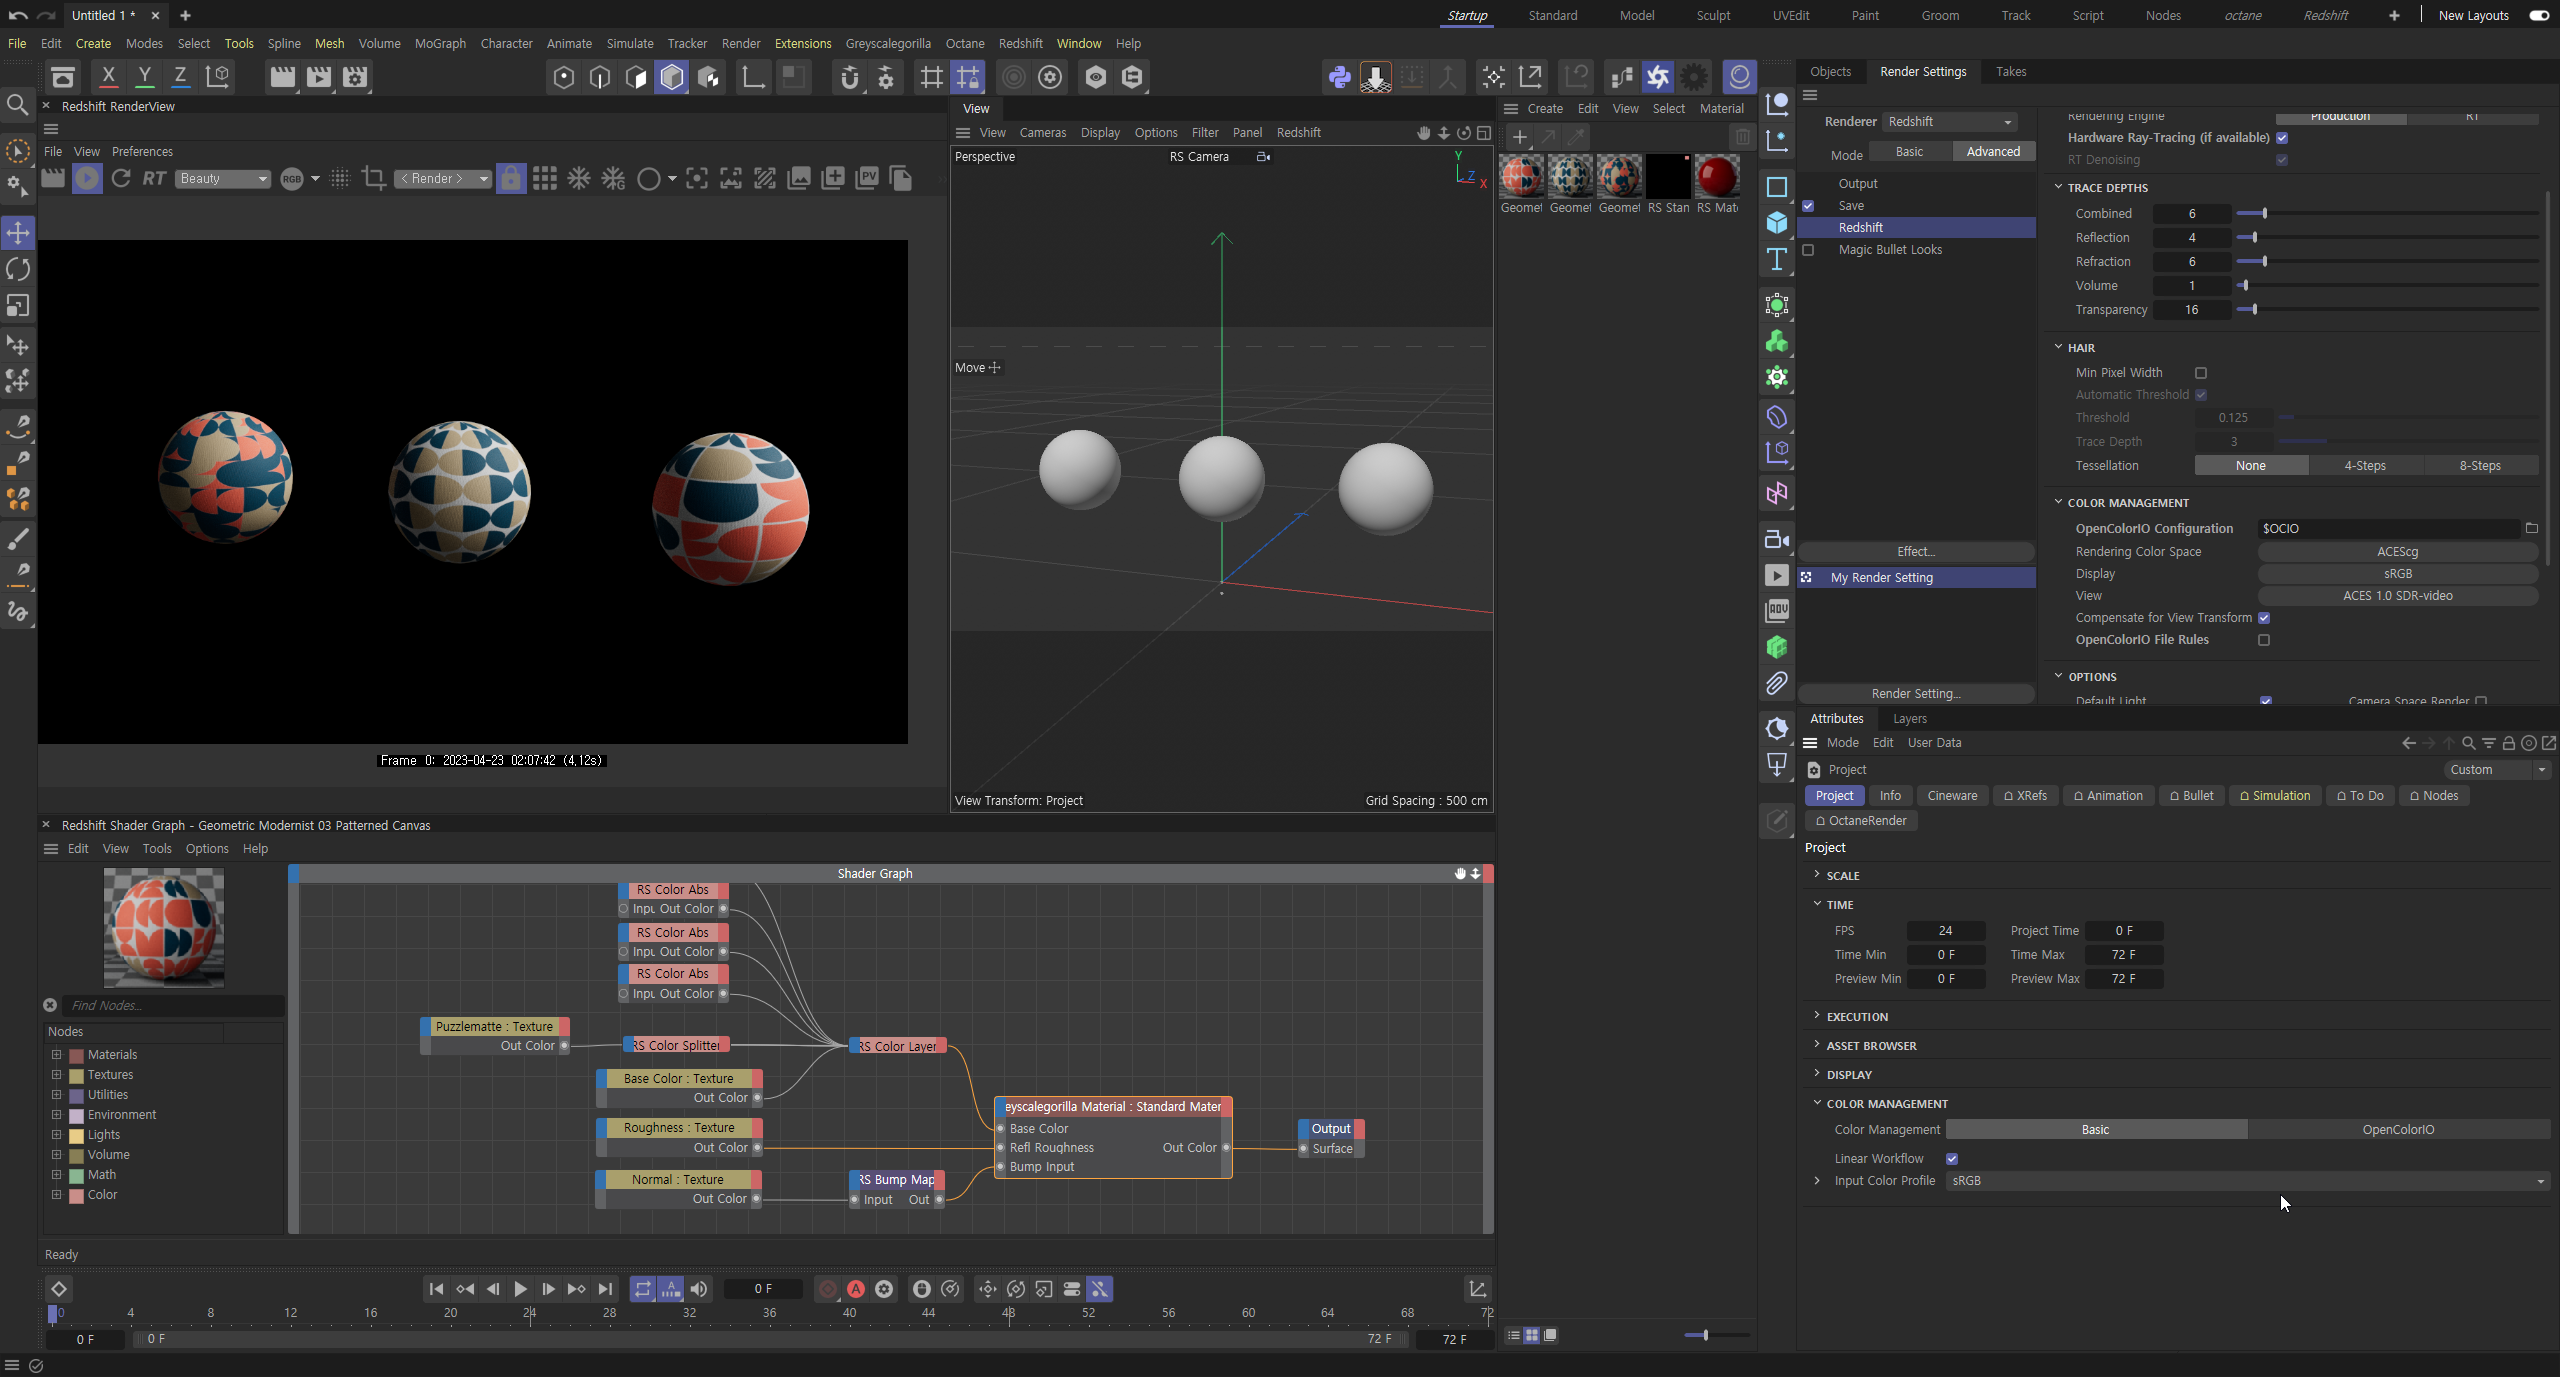This screenshot has height=1377, width=2560.
Task: Open the MoGraph menu
Action: pyautogui.click(x=440, y=43)
